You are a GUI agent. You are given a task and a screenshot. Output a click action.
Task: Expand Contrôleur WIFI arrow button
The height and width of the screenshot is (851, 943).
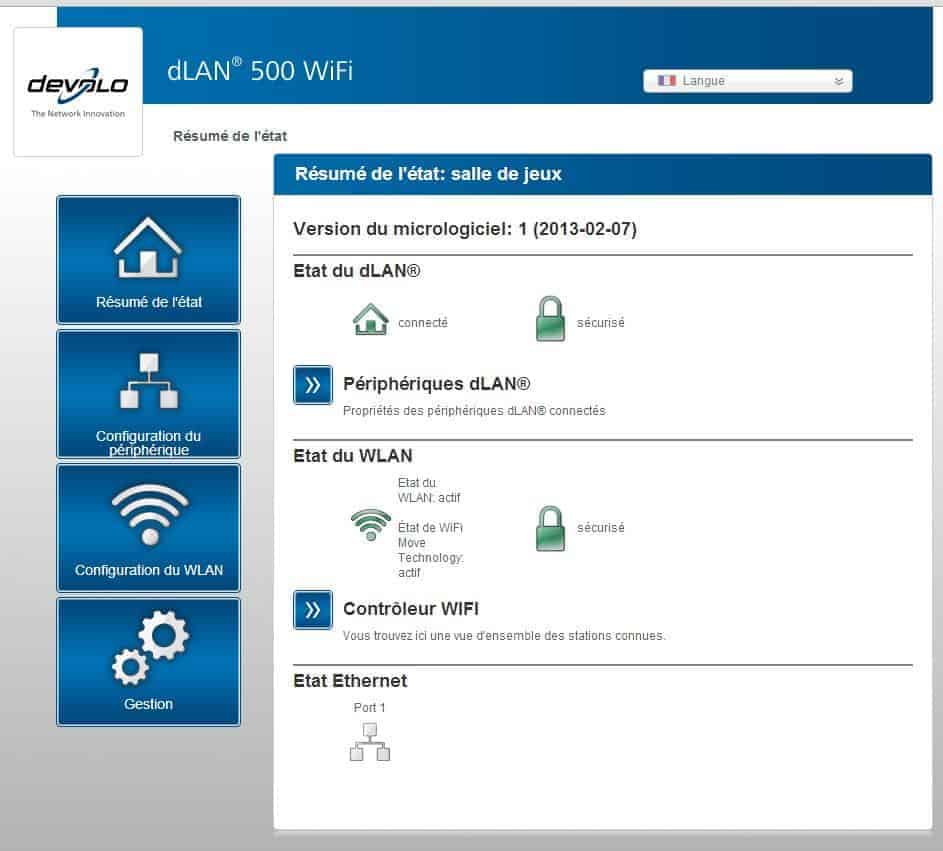pos(312,609)
